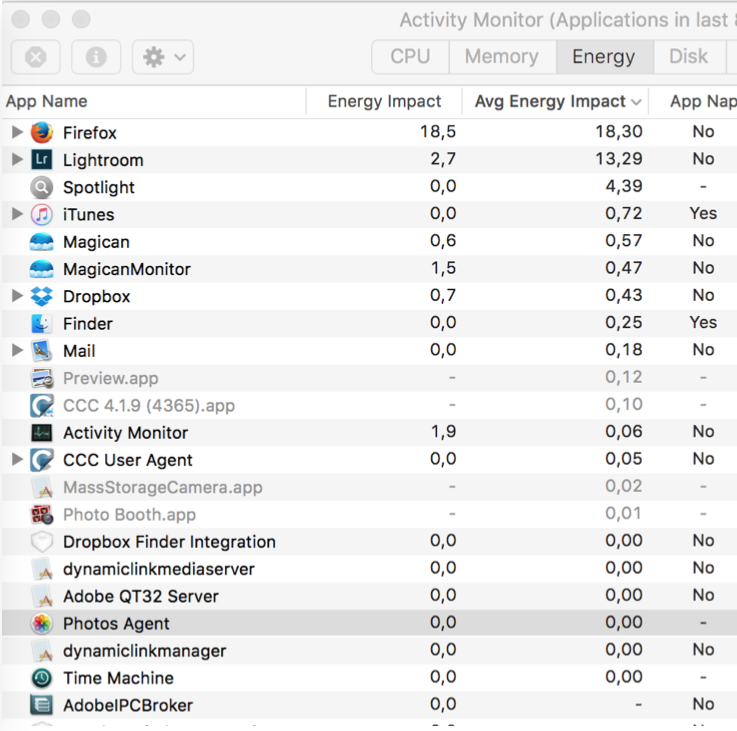Click the iTunes music note icon
The width and height of the screenshot is (737, 731).
42,214
